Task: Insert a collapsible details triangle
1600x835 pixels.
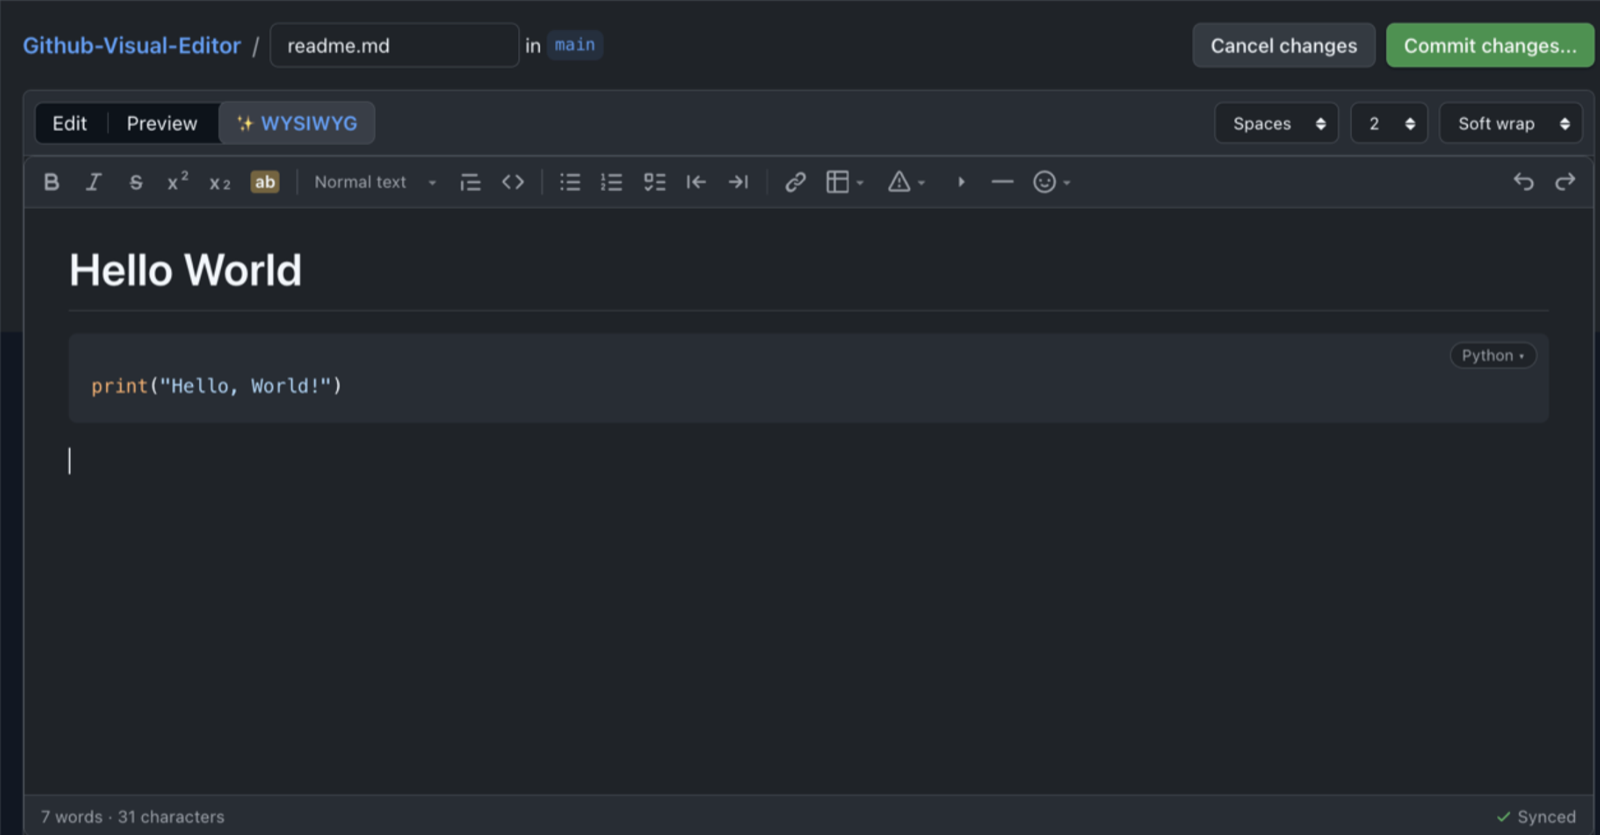Action: [x=961, y=182]
